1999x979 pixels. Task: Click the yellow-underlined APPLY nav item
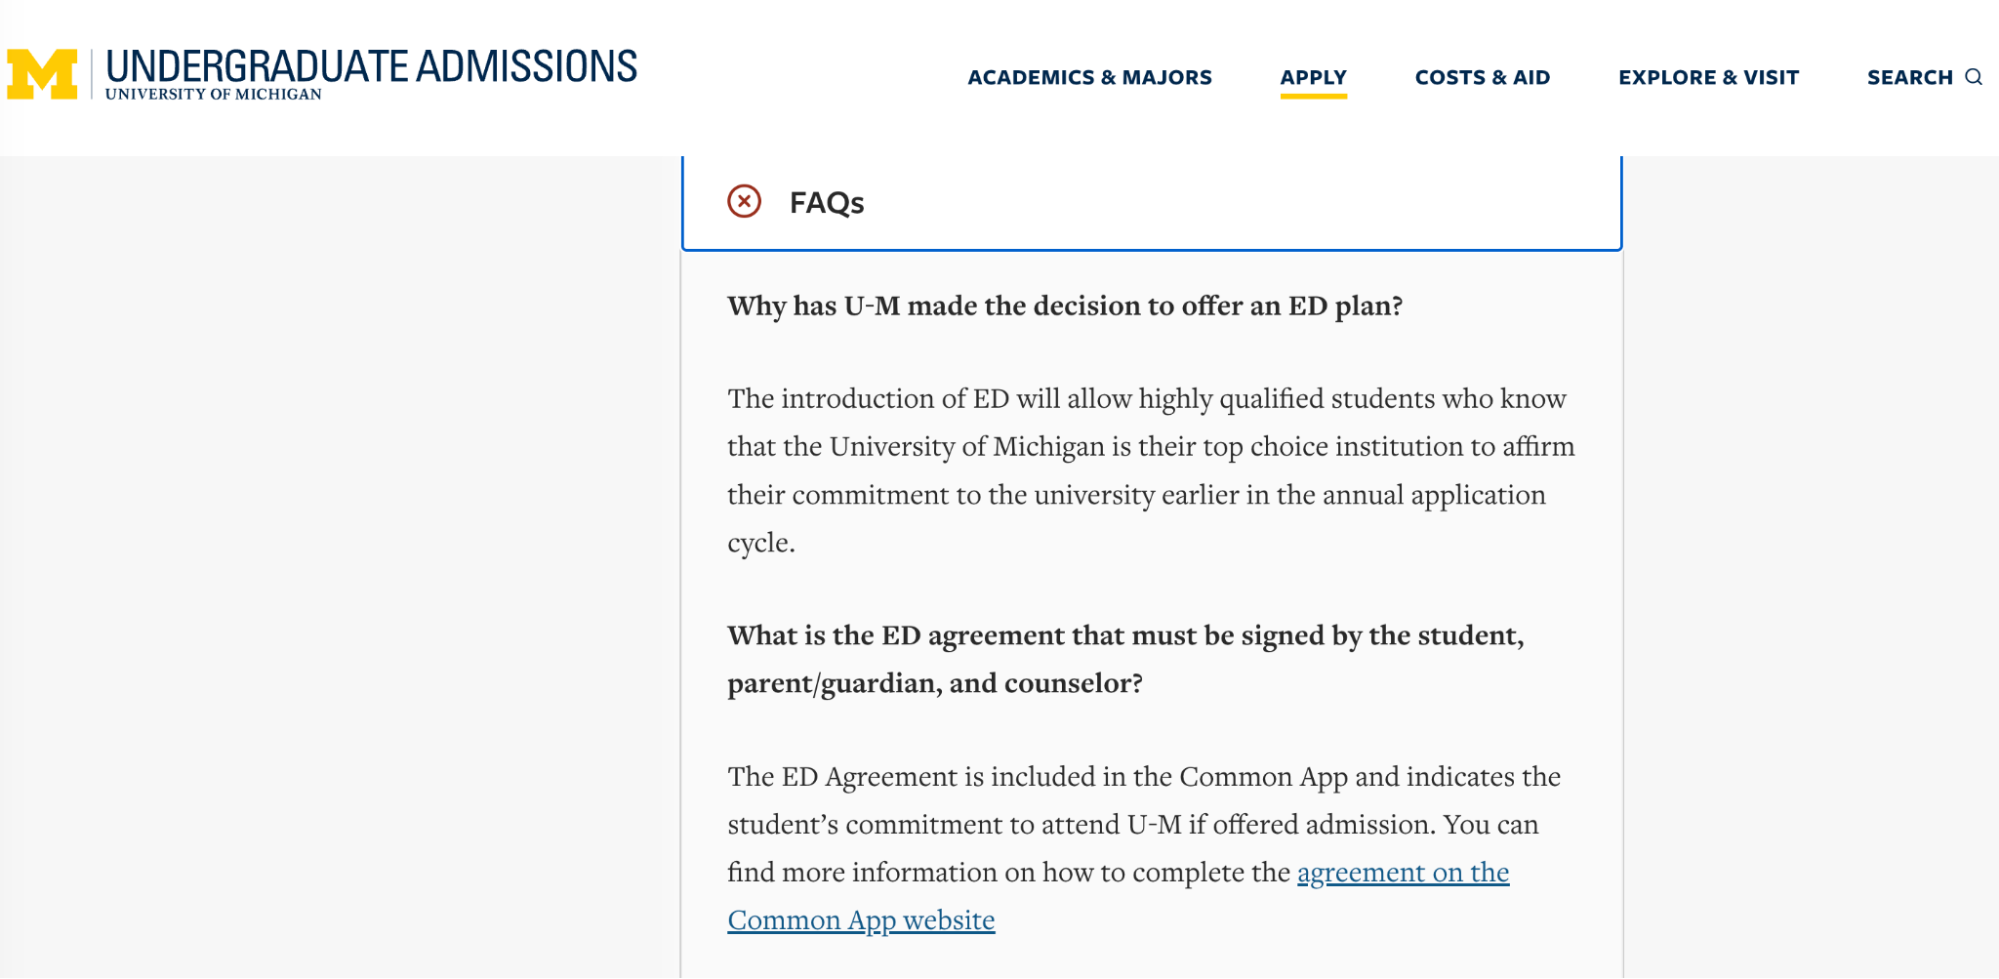point(1313,77)
